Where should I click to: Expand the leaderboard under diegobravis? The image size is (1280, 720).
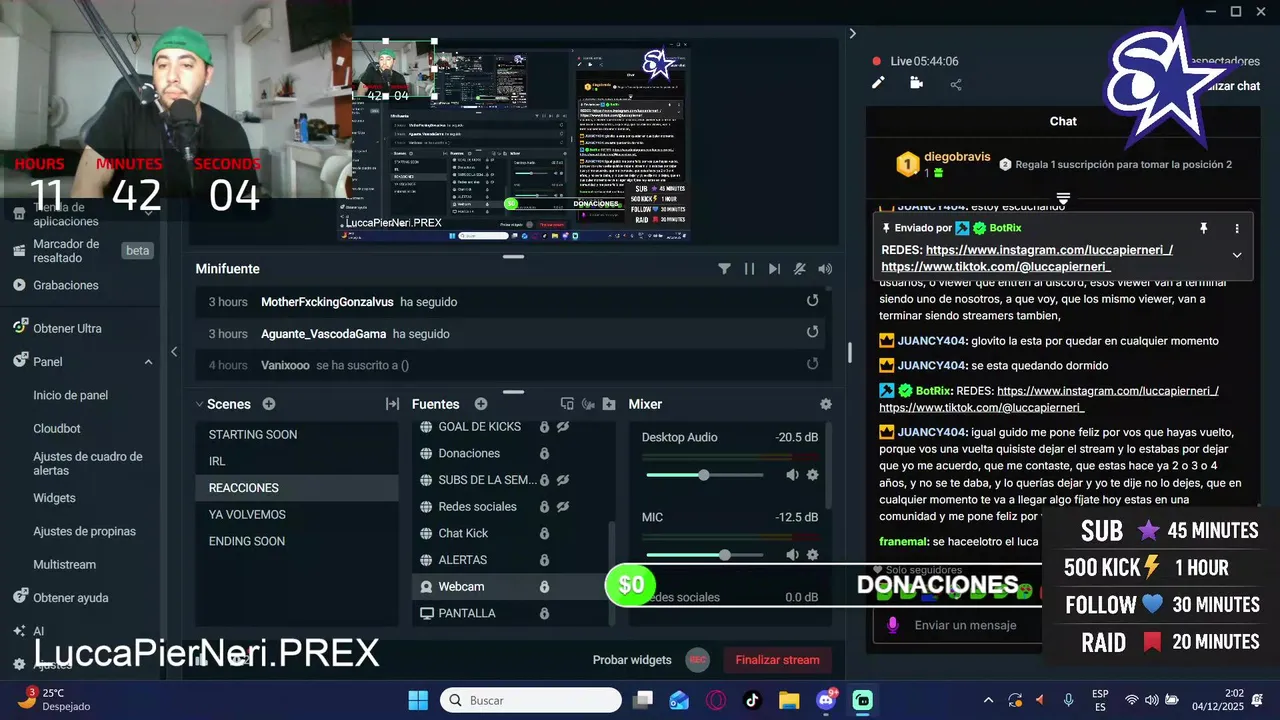(1063, 198)
